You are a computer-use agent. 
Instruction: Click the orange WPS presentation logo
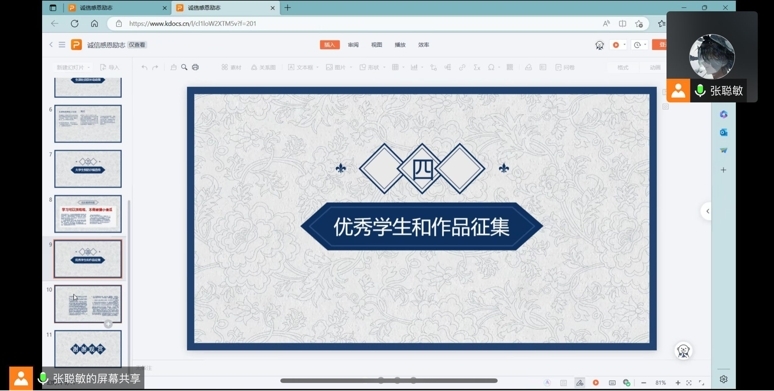tap(76, 44)
